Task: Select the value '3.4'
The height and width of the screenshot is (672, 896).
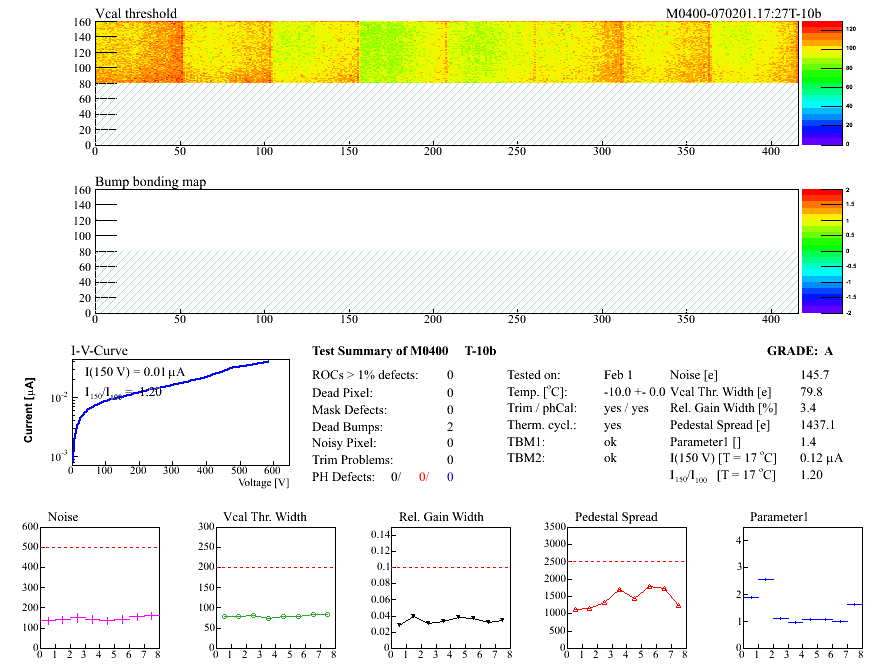Action: click(x=808, y=408)
